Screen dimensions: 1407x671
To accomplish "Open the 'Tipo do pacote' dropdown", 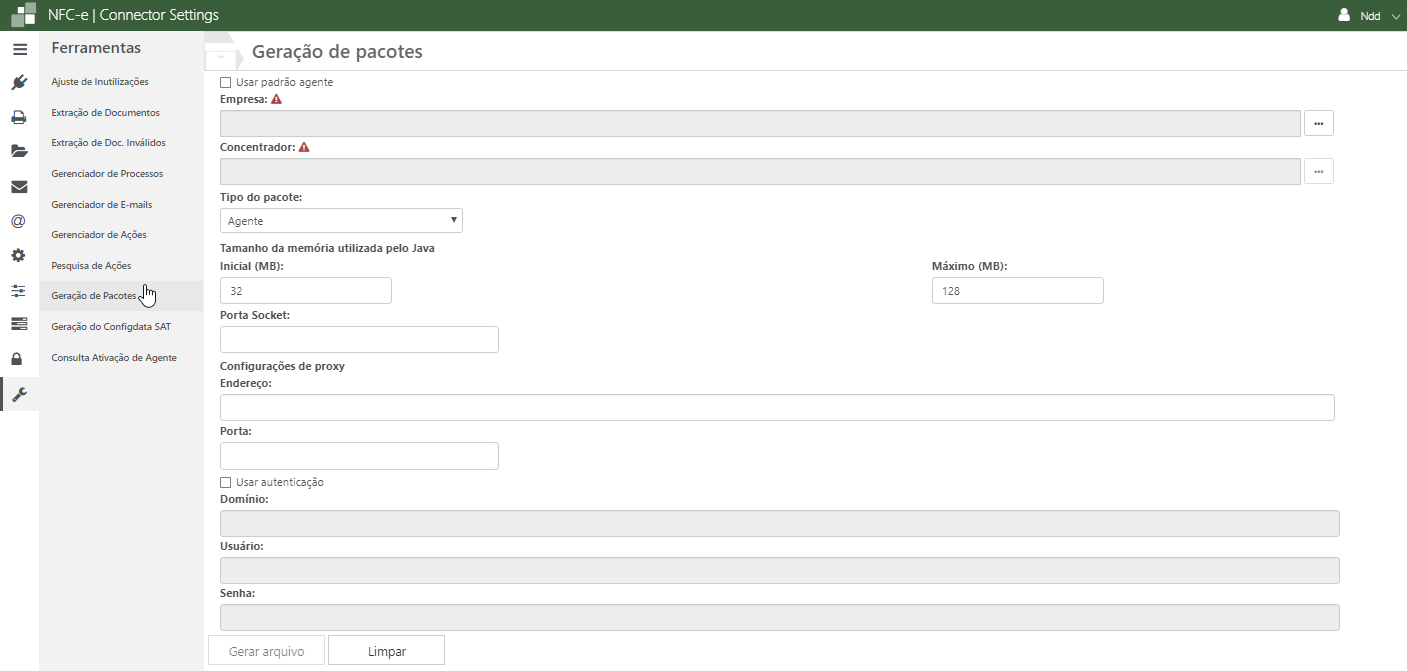I will pos(341,221).
